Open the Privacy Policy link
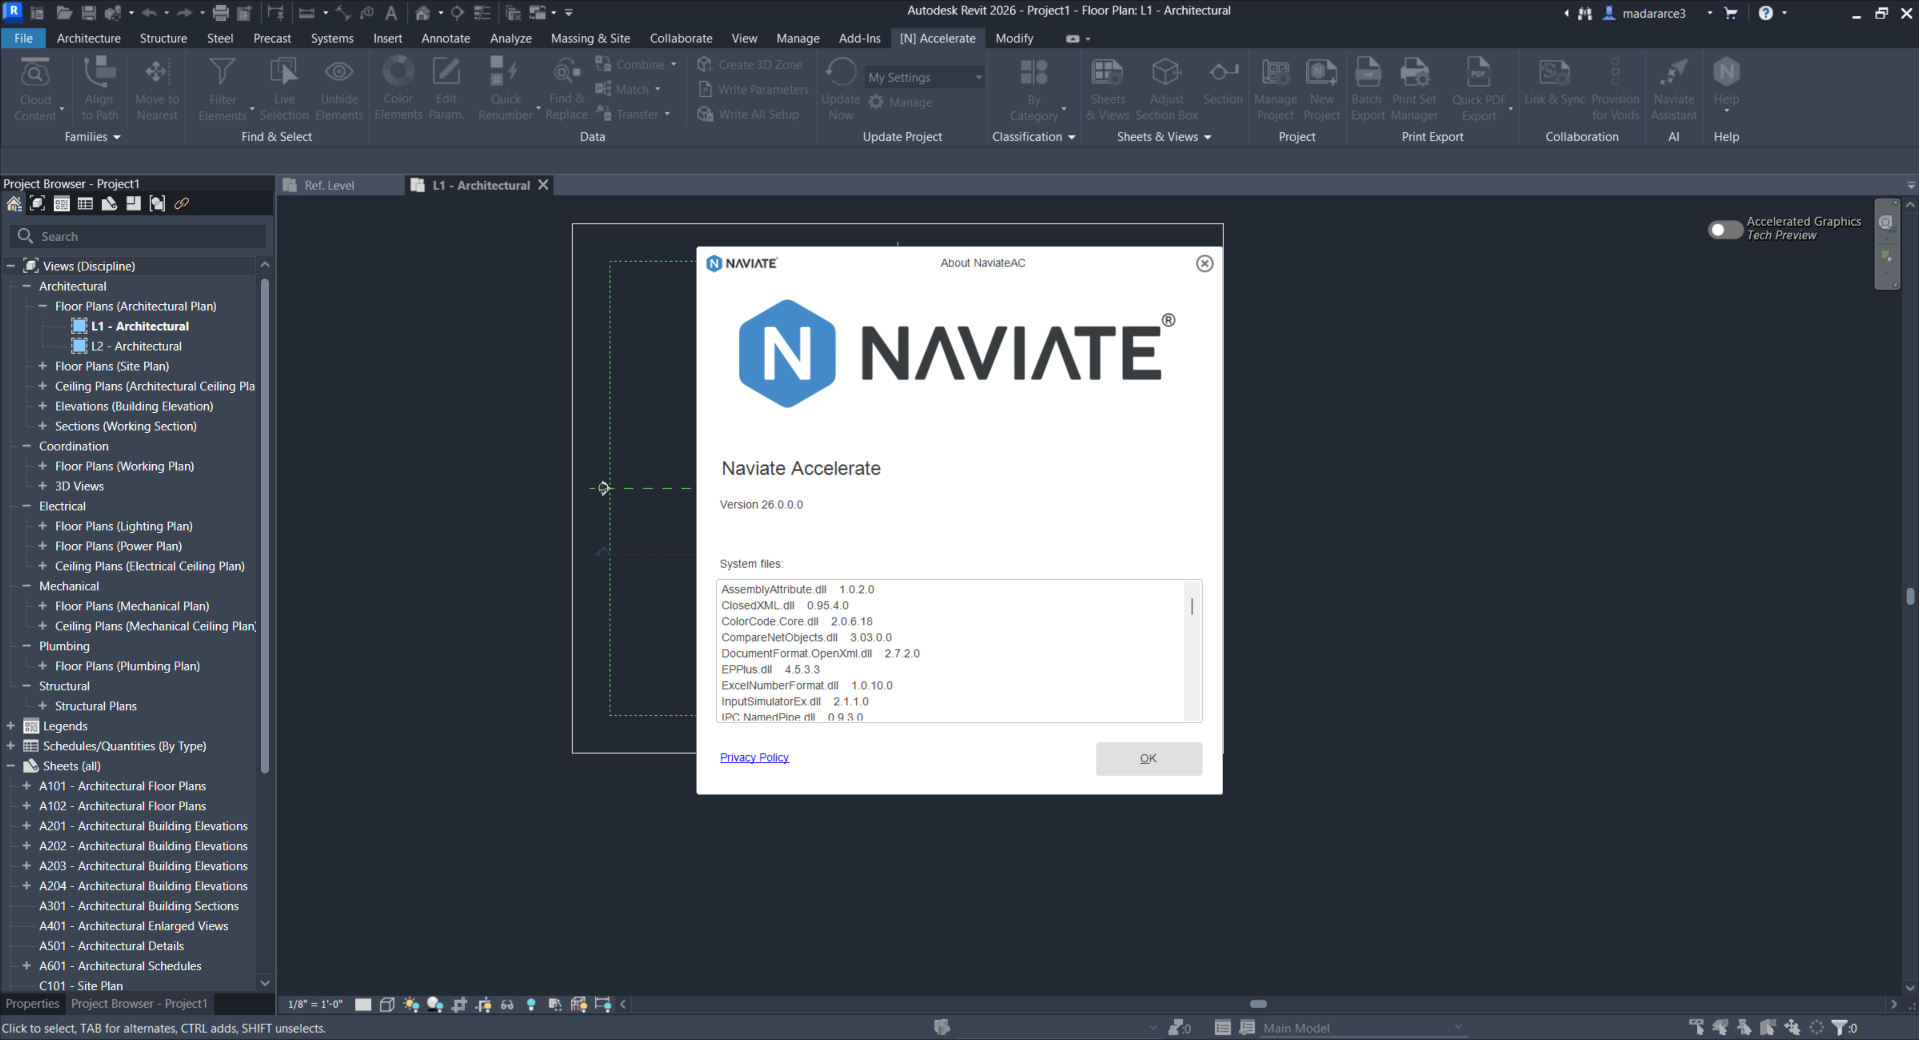The image size is (1920, 1040). tap(754, 758)
